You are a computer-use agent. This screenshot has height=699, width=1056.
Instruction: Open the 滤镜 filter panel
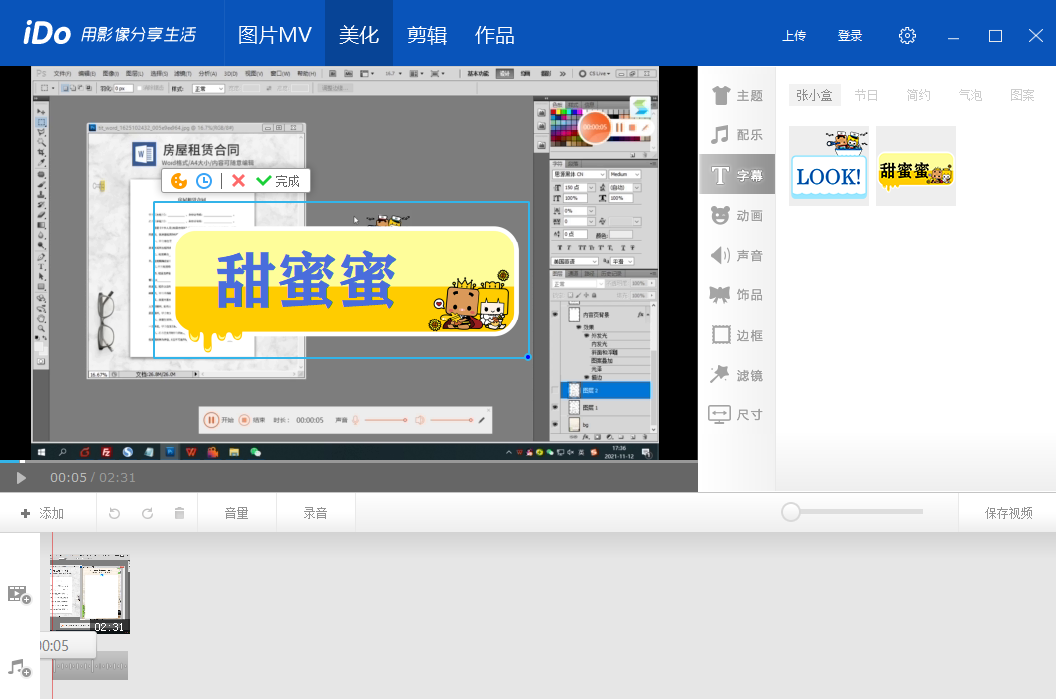point(737,375)
